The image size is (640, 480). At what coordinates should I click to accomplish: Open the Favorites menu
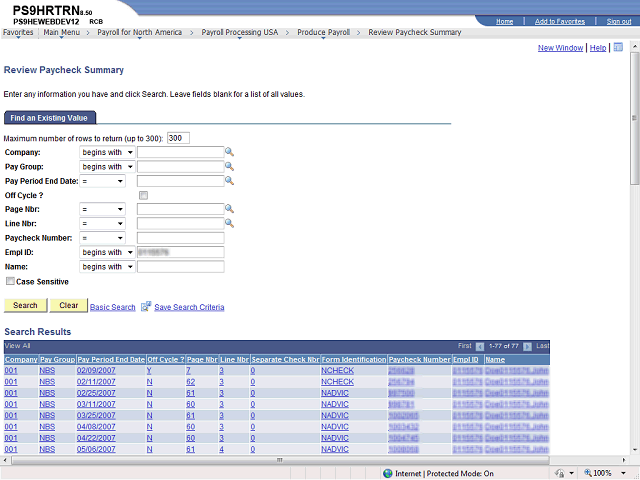(x=18, y=32)
